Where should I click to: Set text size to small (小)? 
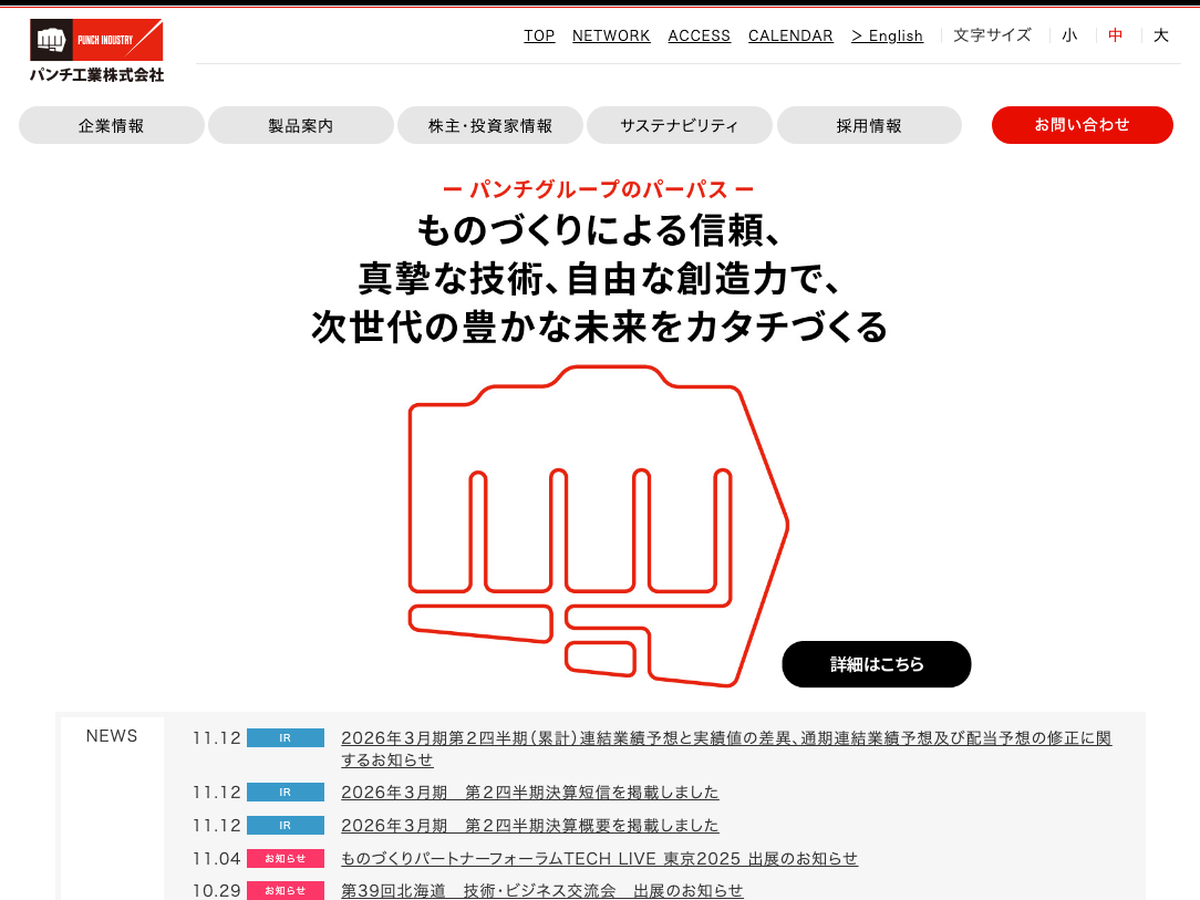(x=1070, y=36)
